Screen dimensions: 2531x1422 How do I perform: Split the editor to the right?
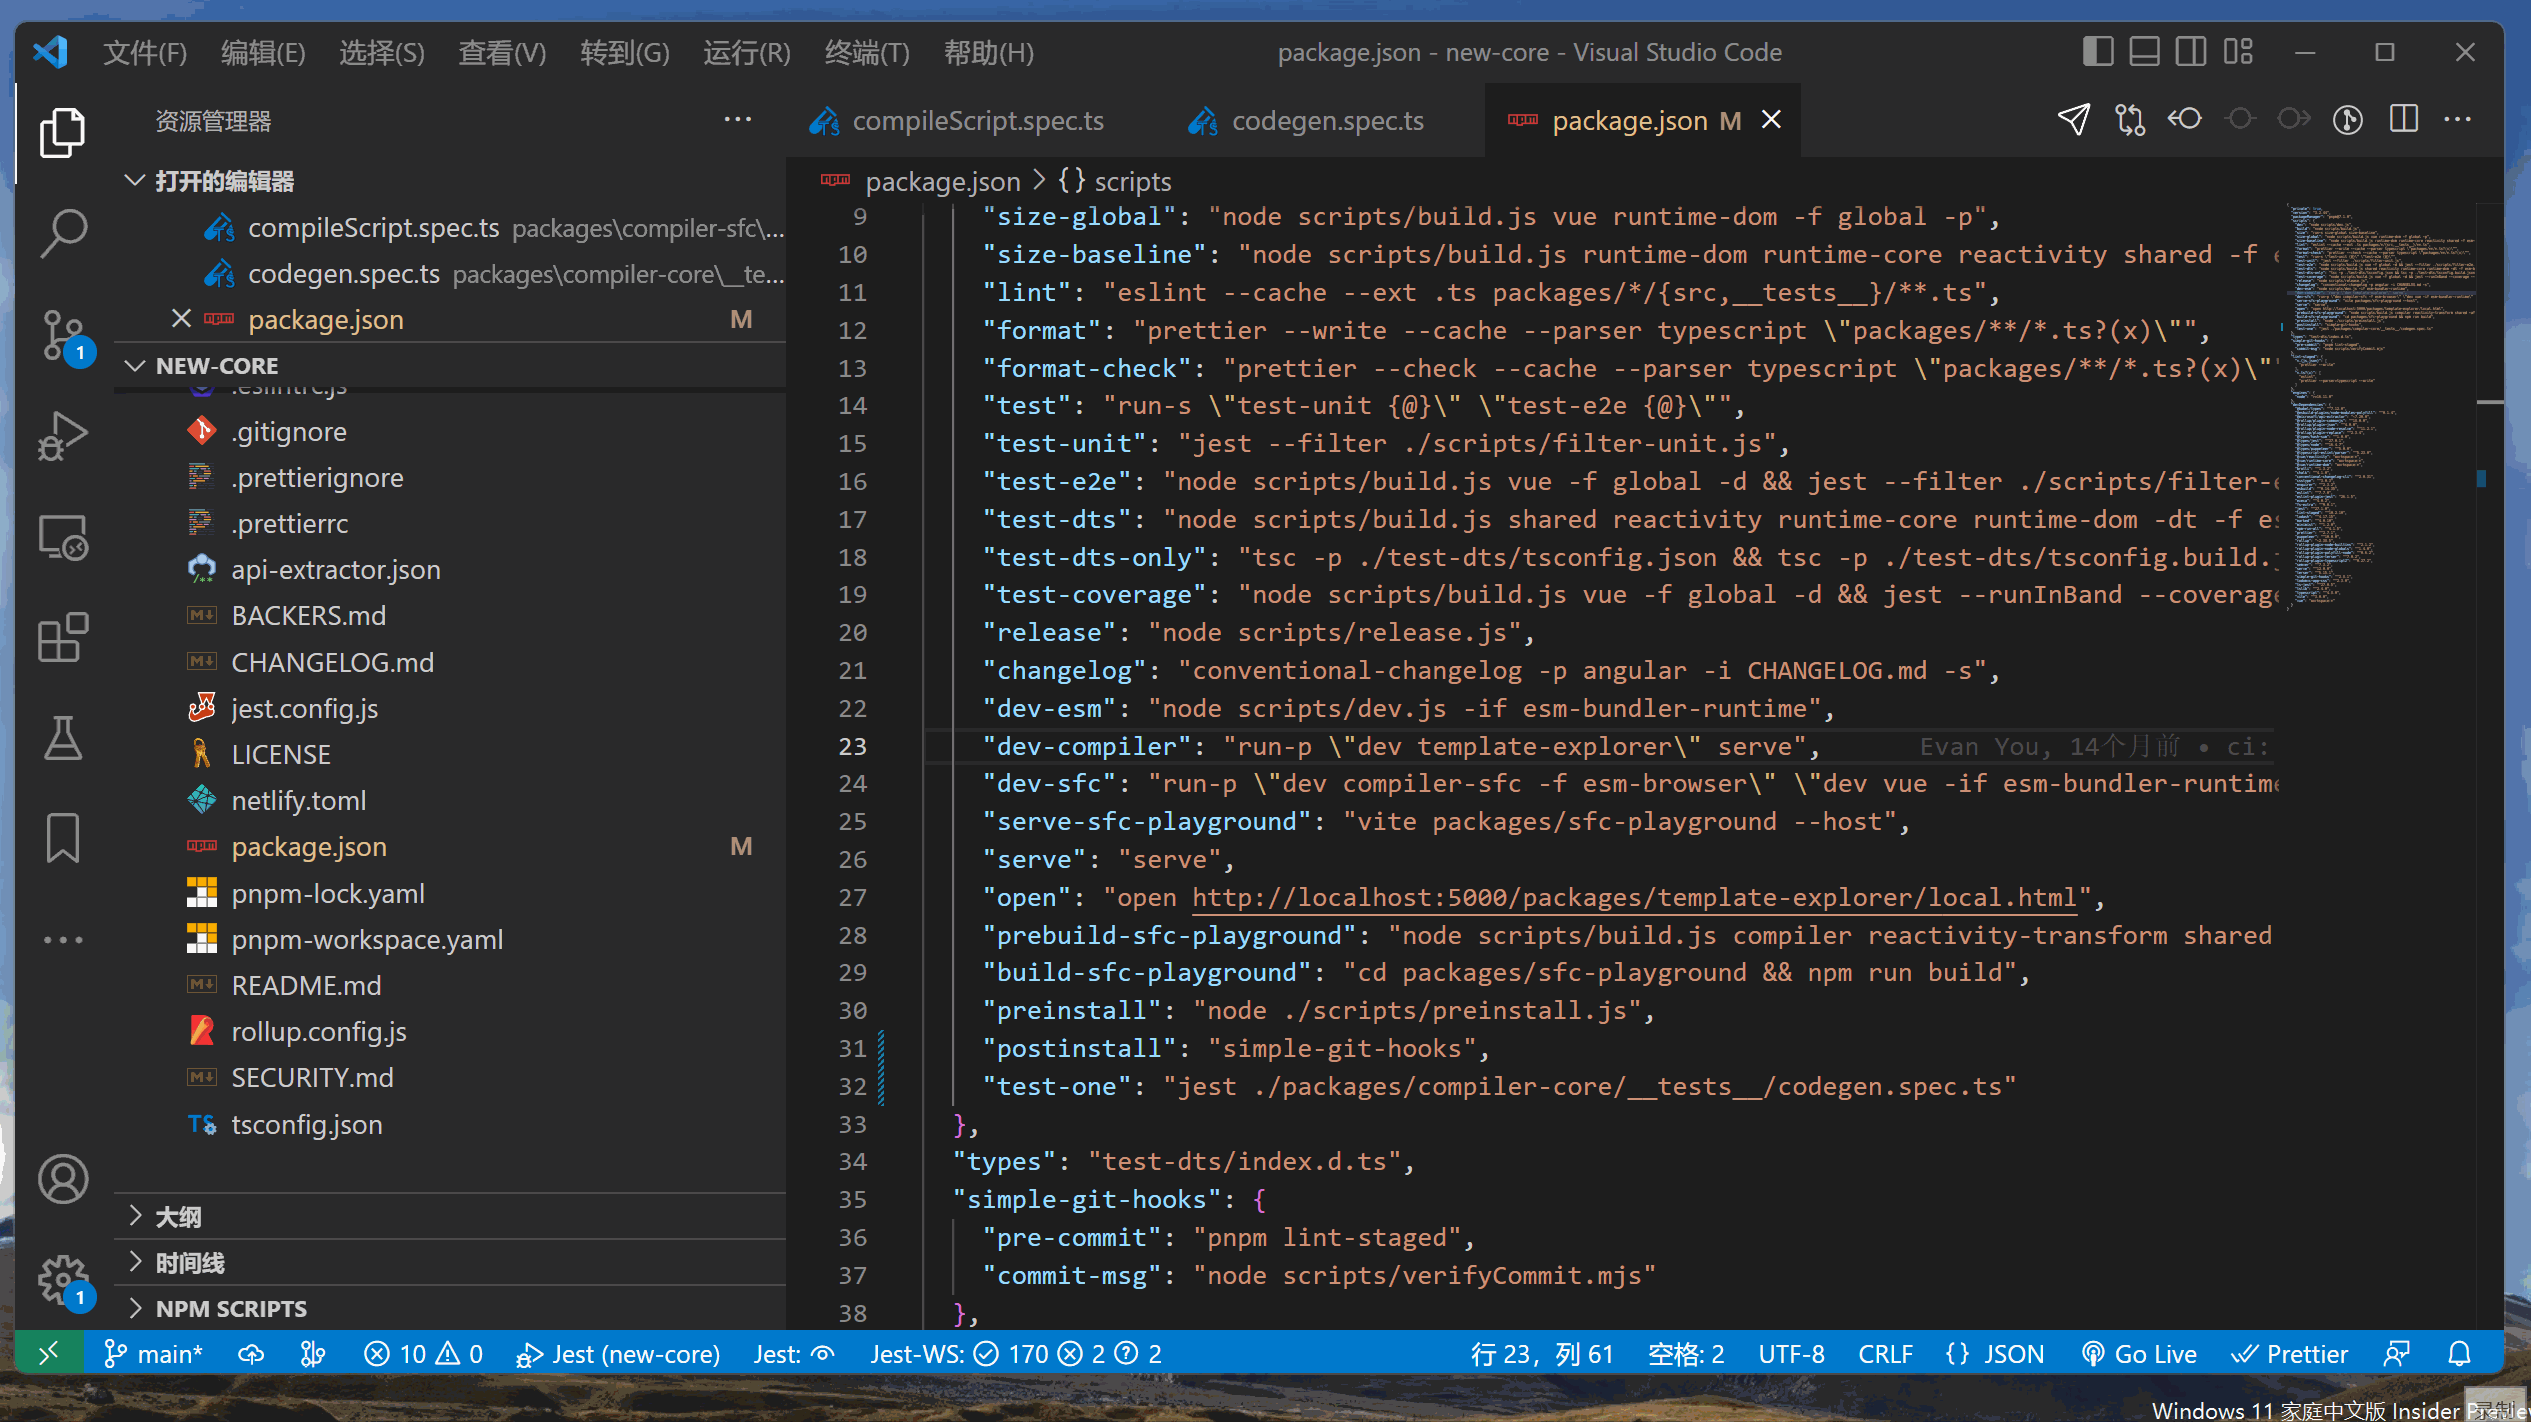click(2404, 120)
